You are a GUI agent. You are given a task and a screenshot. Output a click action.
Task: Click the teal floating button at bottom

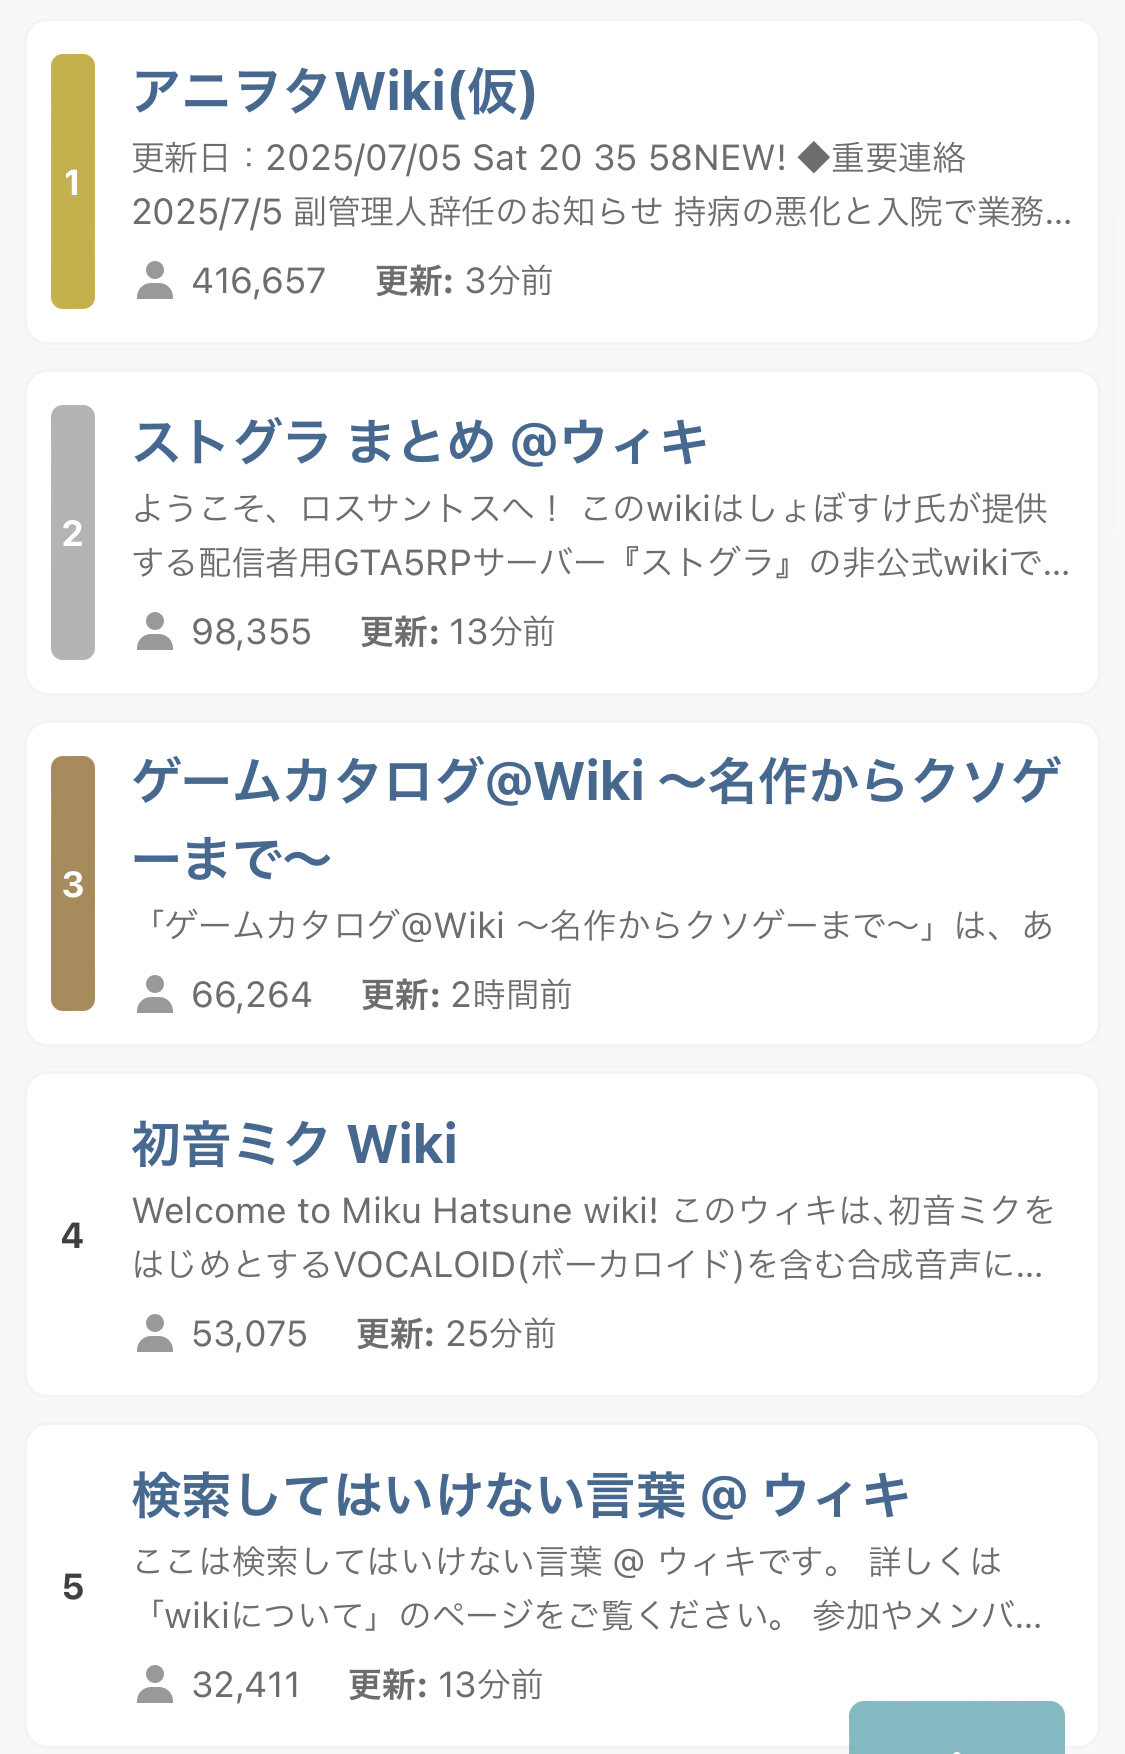tap(957, 1728)
